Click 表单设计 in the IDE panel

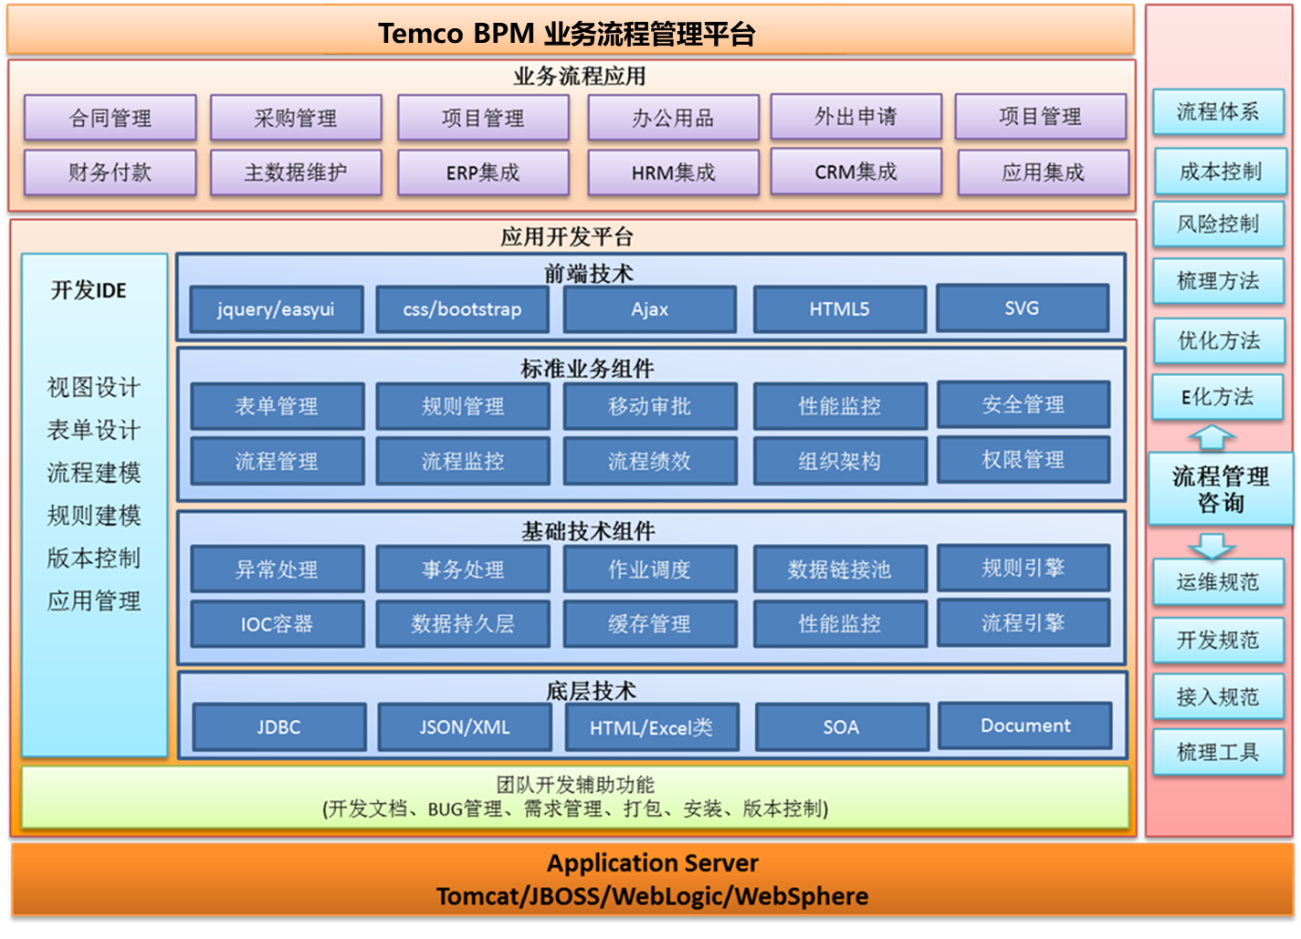tap(93, 430)
